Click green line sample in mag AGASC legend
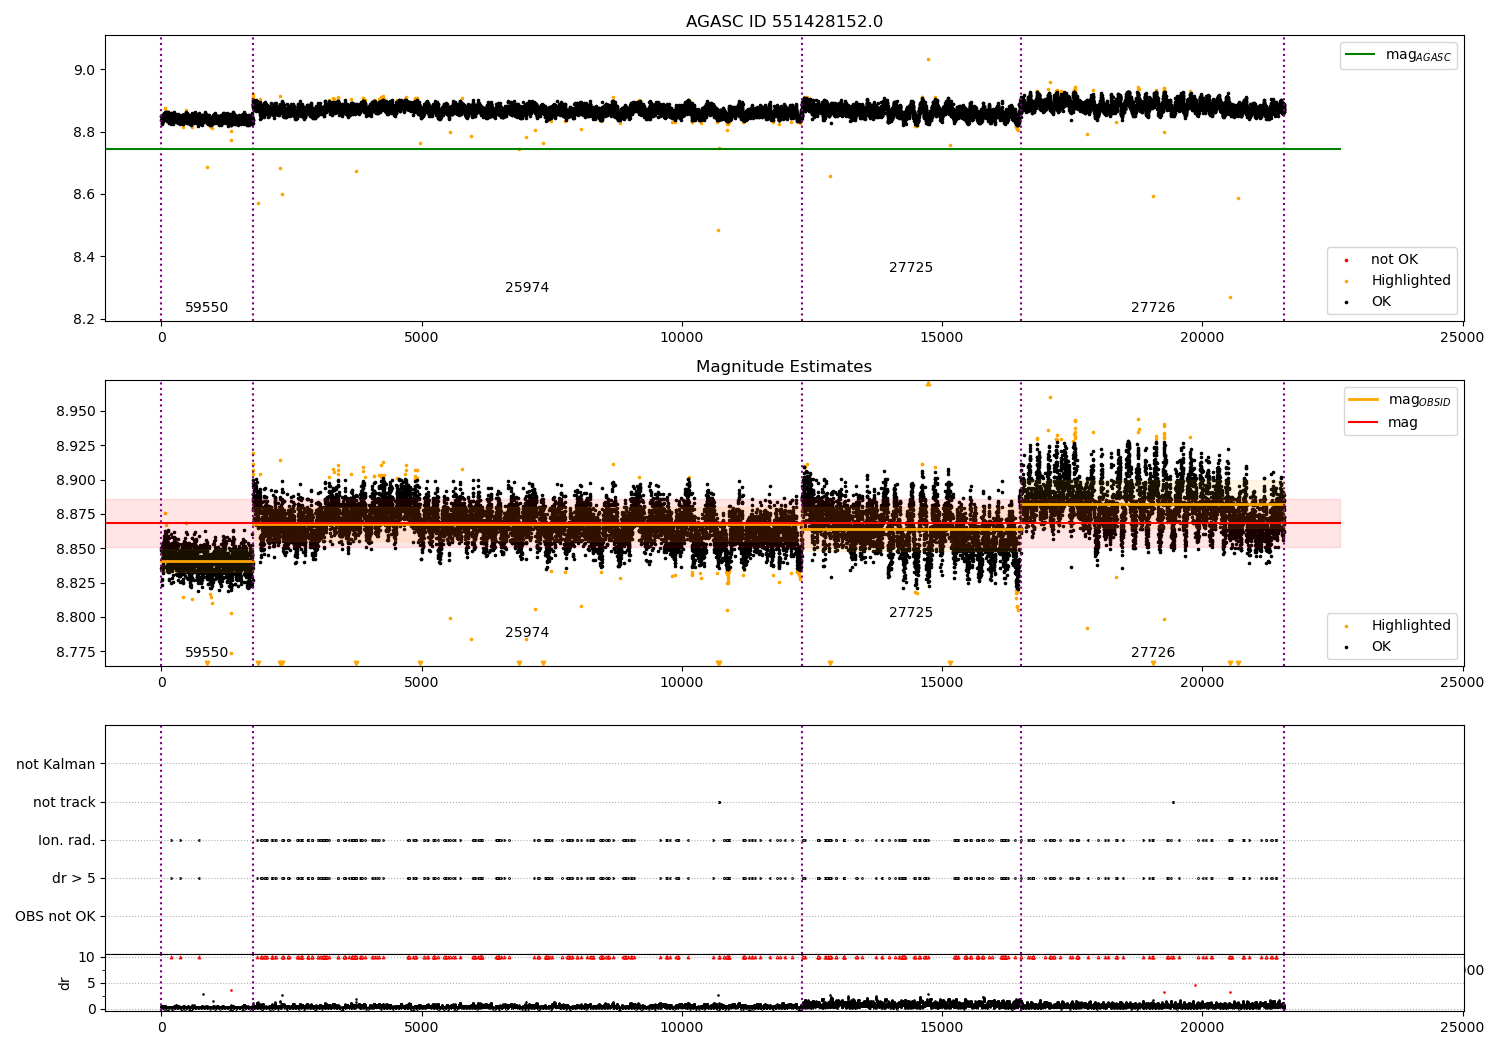 (x=1361, y=55)
